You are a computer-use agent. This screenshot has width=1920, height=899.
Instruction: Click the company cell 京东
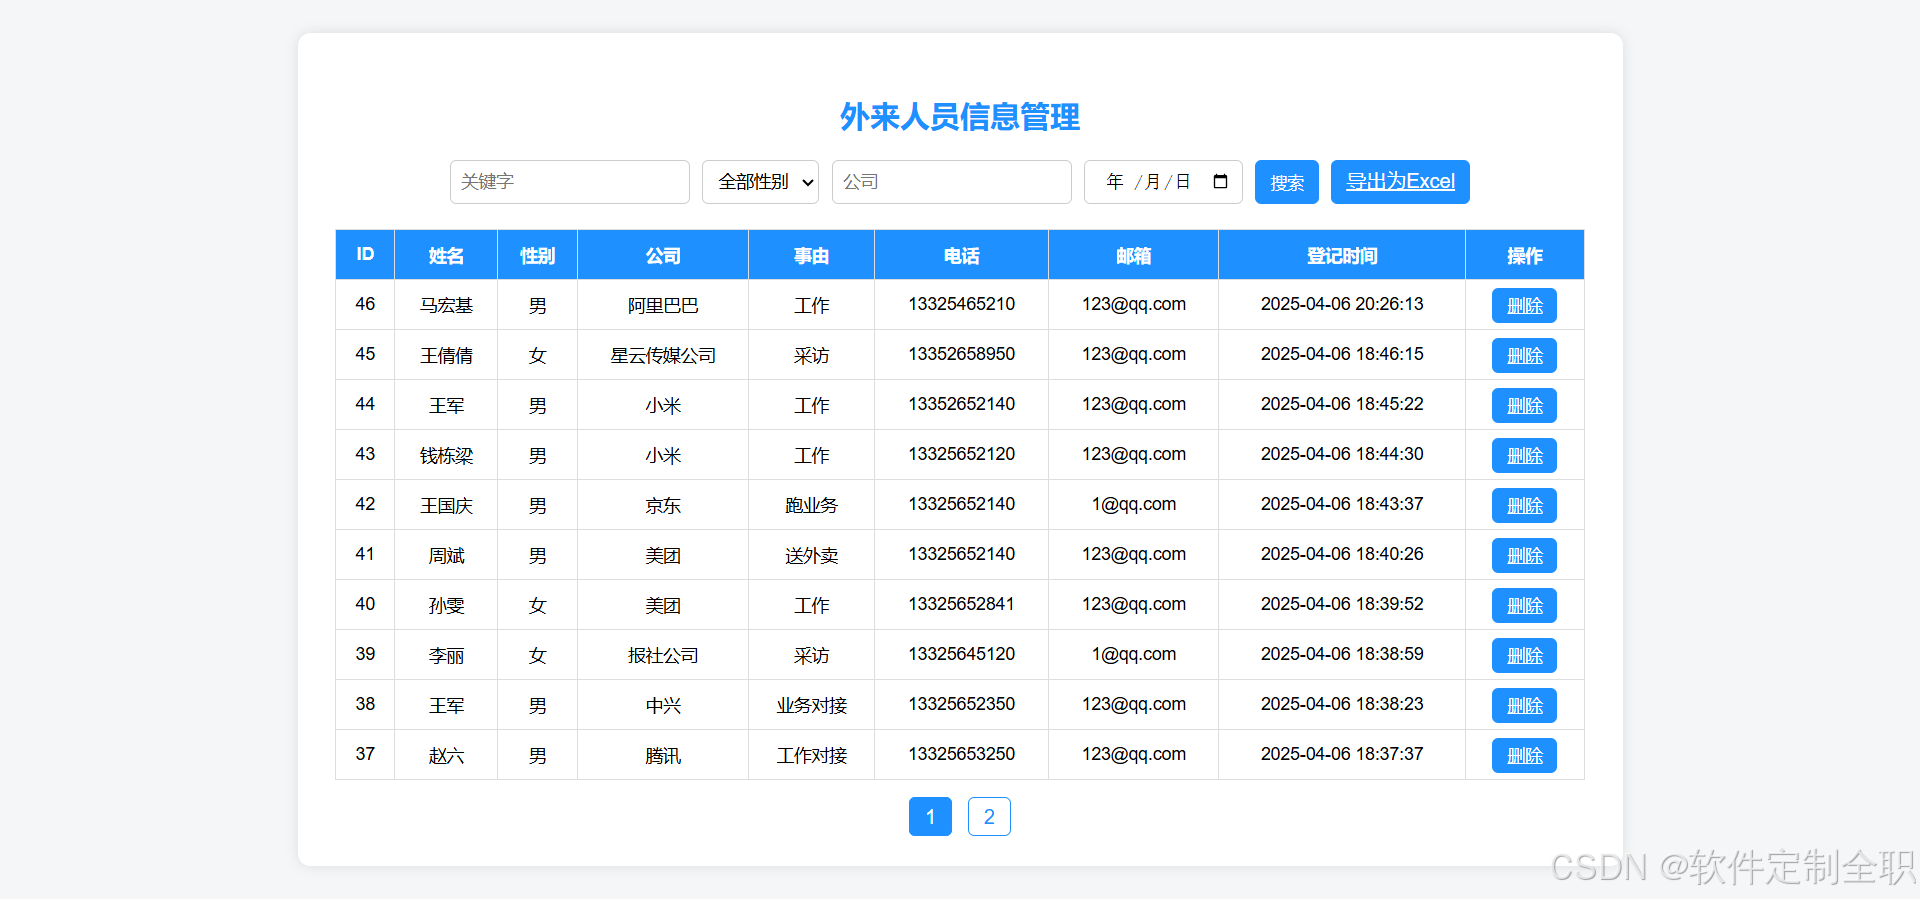pyautogui.click(x=663, y=505)
